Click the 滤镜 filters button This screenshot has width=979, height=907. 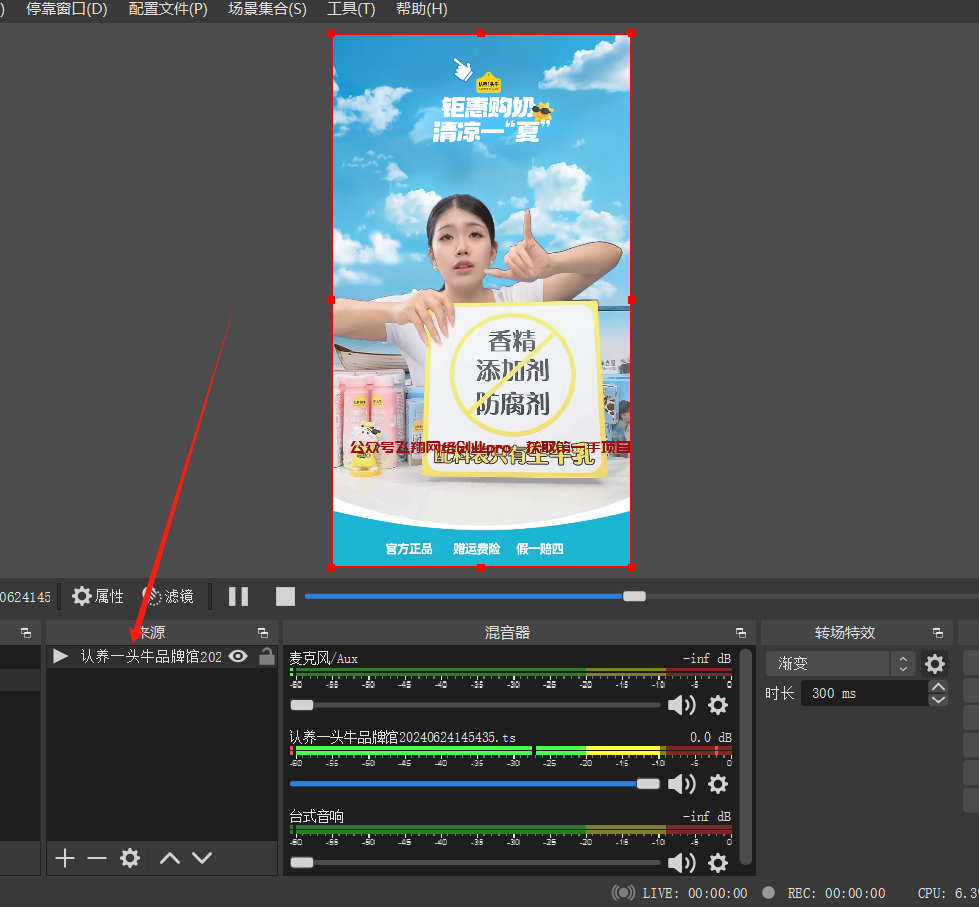(x=168, y=596)
